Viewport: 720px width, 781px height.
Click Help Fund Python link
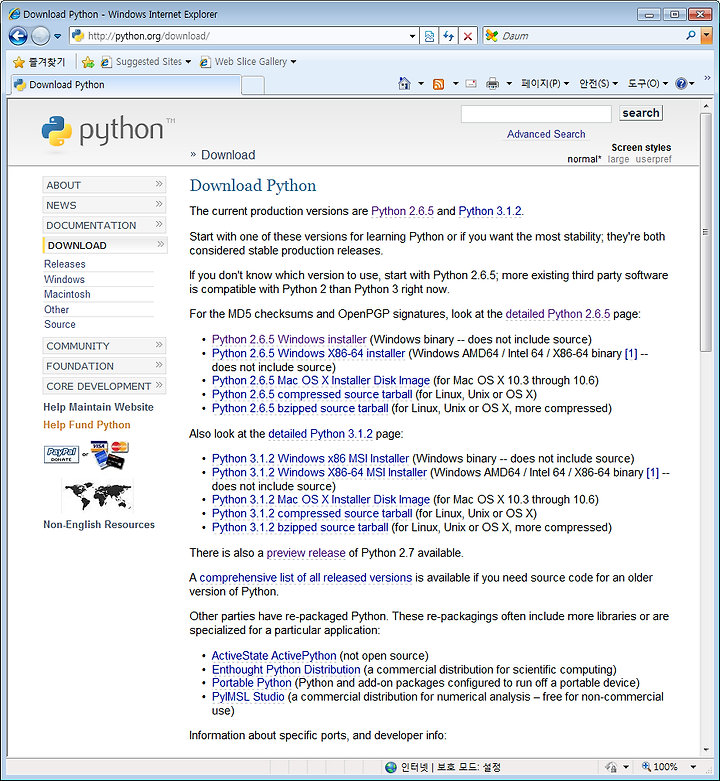click(x=87, y=425)
